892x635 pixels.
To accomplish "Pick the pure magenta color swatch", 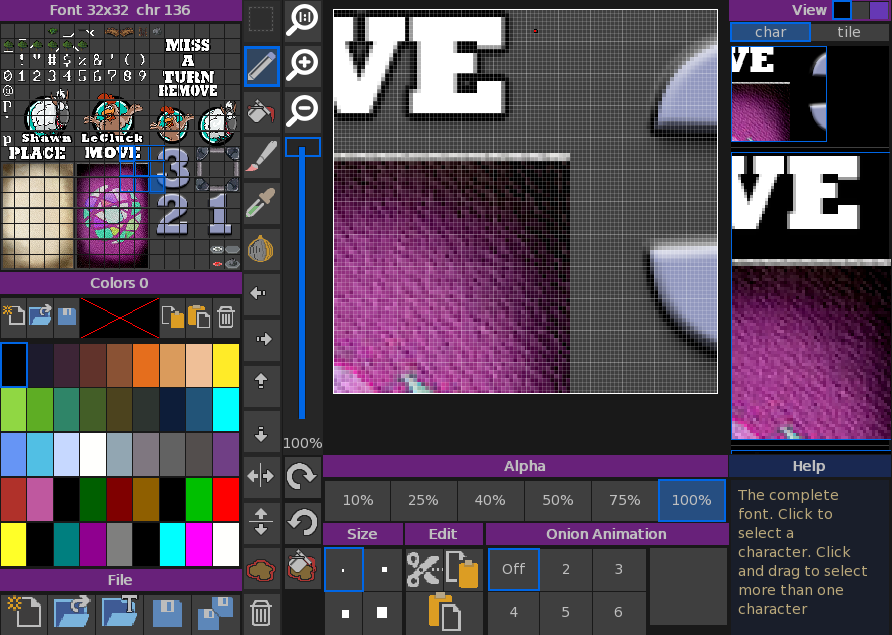I will (199, 544).
